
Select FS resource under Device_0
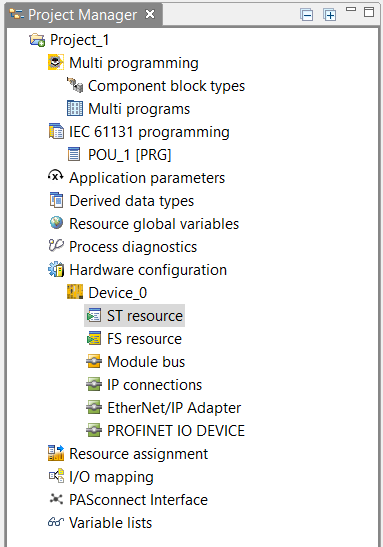click(134, 339)
